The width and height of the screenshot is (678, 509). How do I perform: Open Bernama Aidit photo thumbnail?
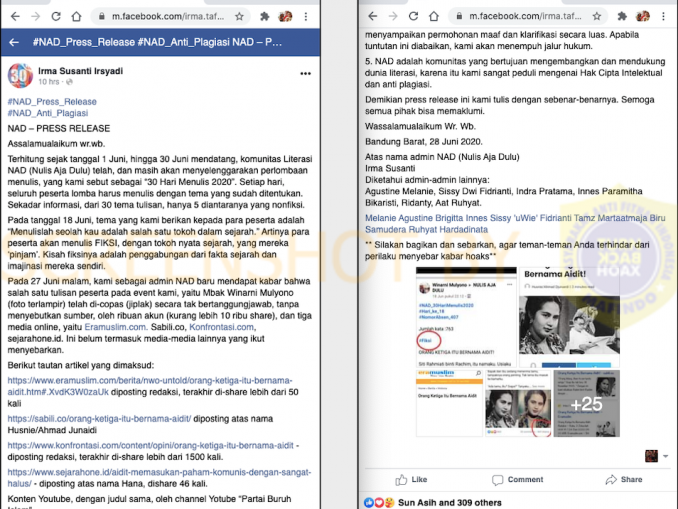coord(569,317)
